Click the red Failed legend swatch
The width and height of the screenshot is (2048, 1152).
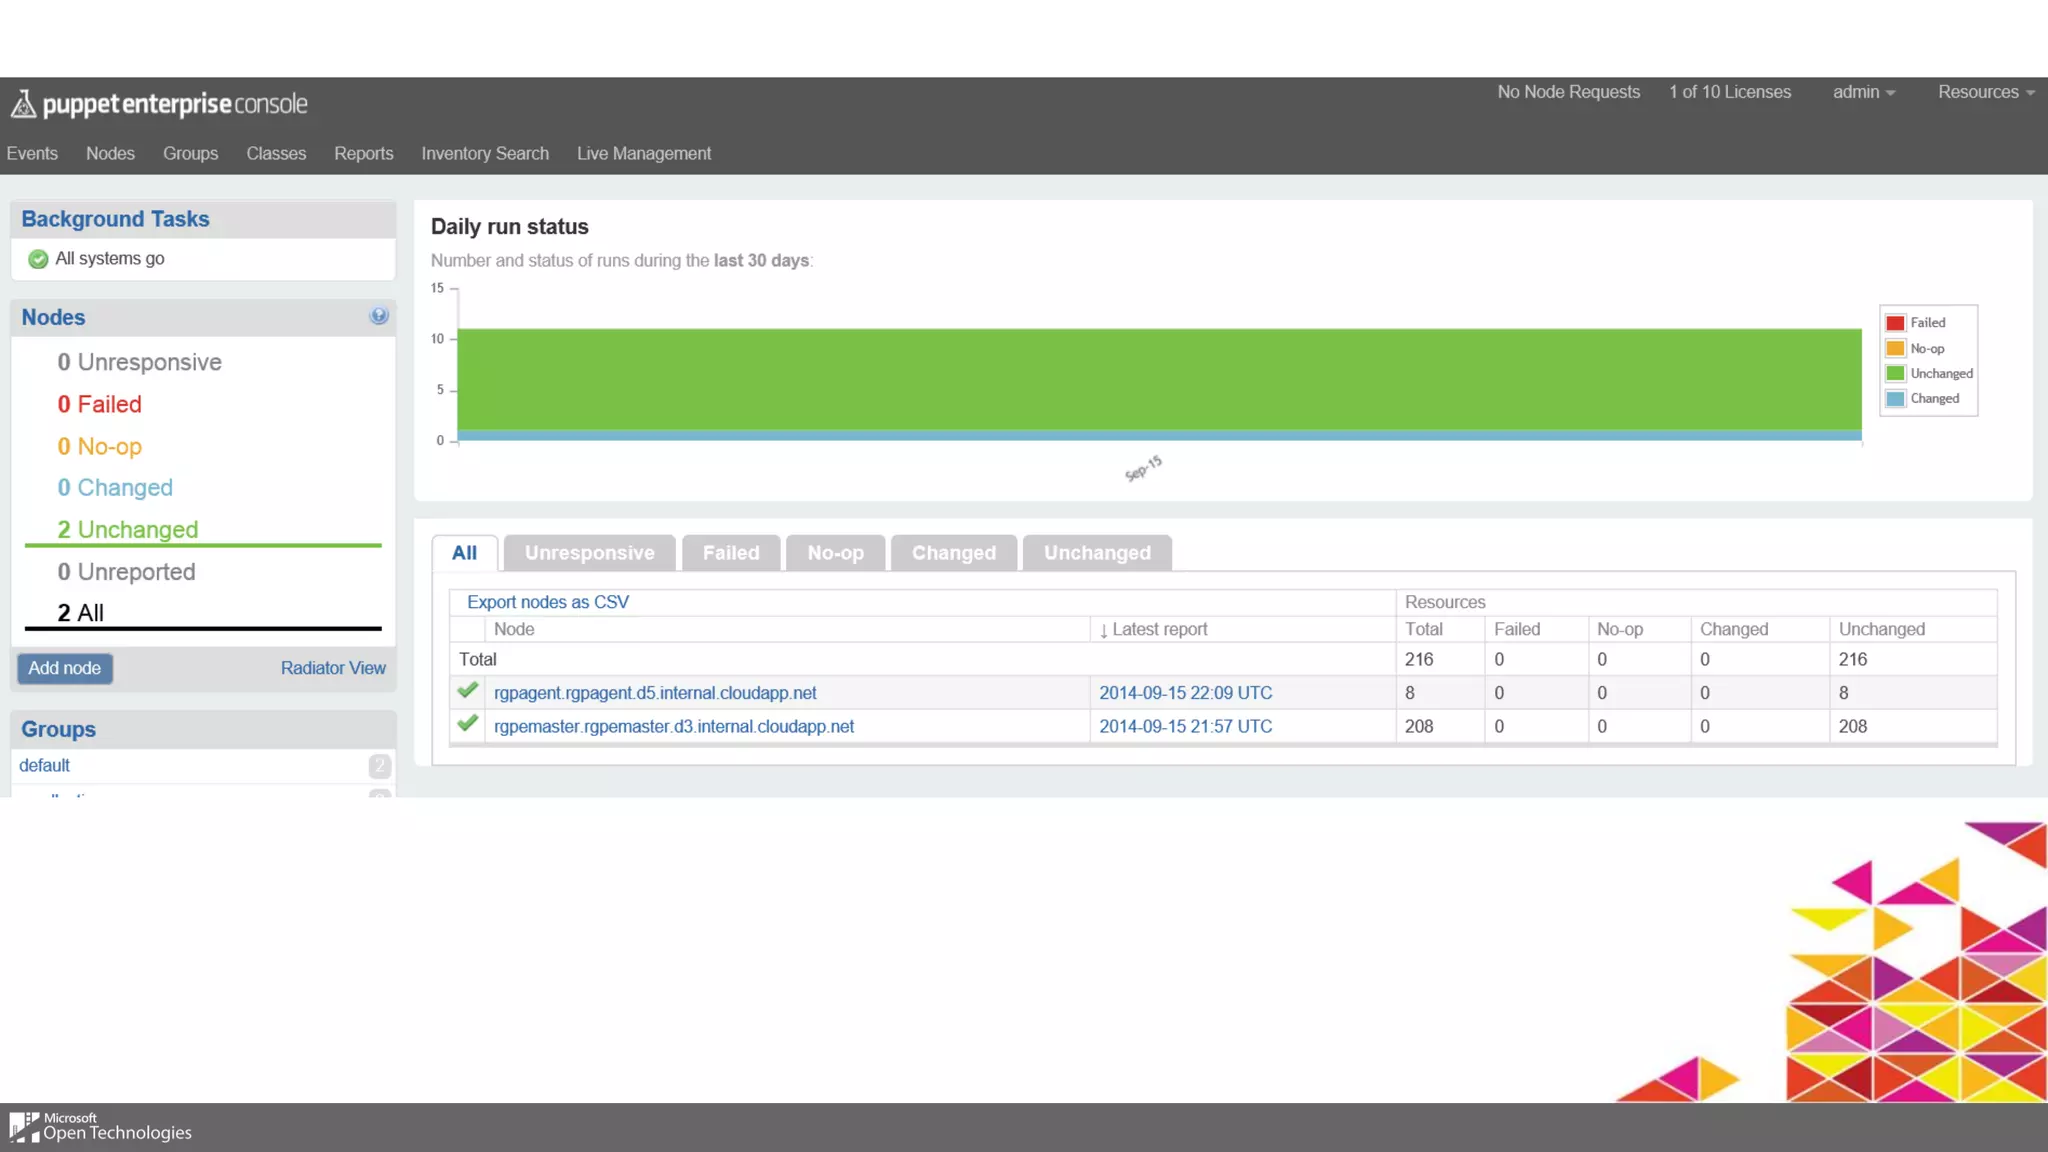[x=1895, y=323]
